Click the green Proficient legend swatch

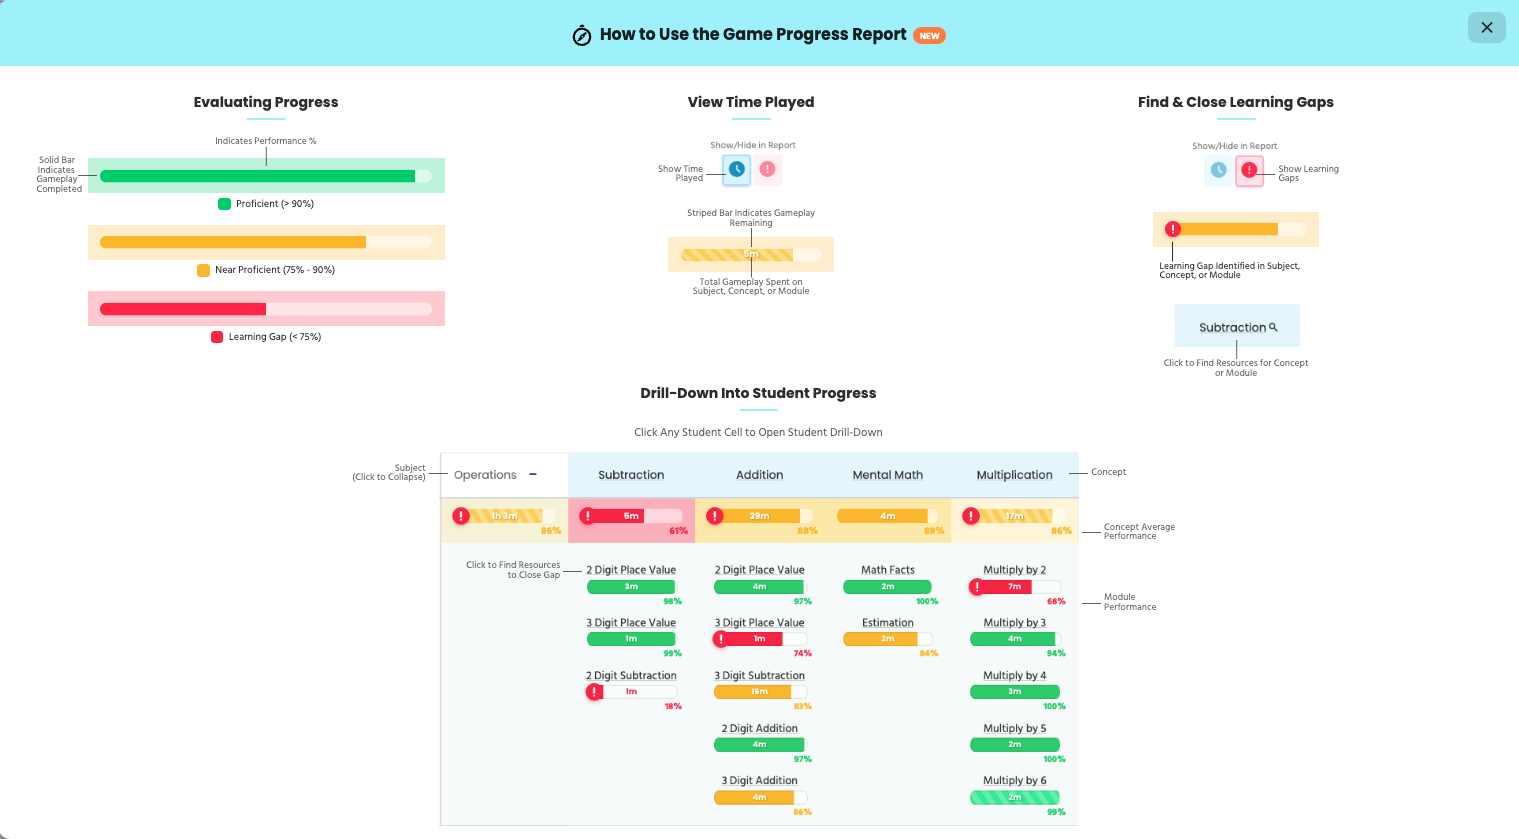[x=225, y=204]
